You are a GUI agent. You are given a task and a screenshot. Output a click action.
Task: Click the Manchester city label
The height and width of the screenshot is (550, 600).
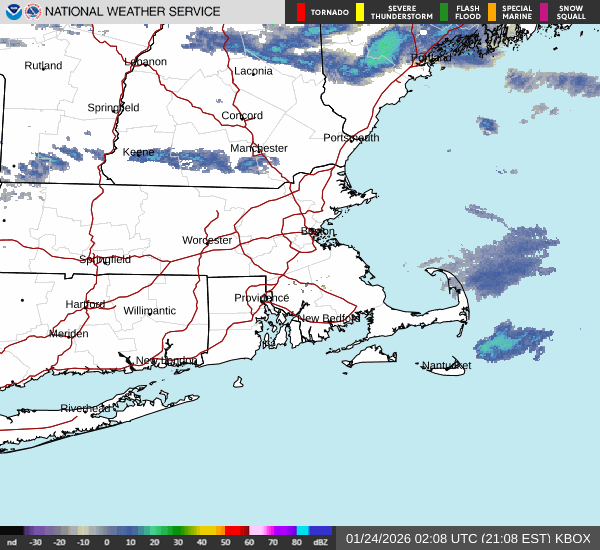[259, 148]
